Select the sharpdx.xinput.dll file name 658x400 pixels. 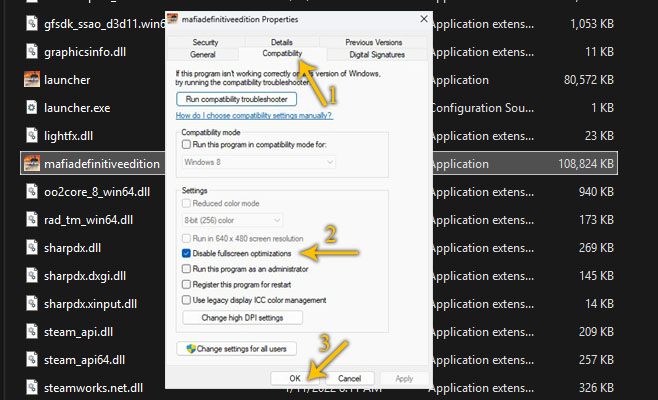(90, 304)
